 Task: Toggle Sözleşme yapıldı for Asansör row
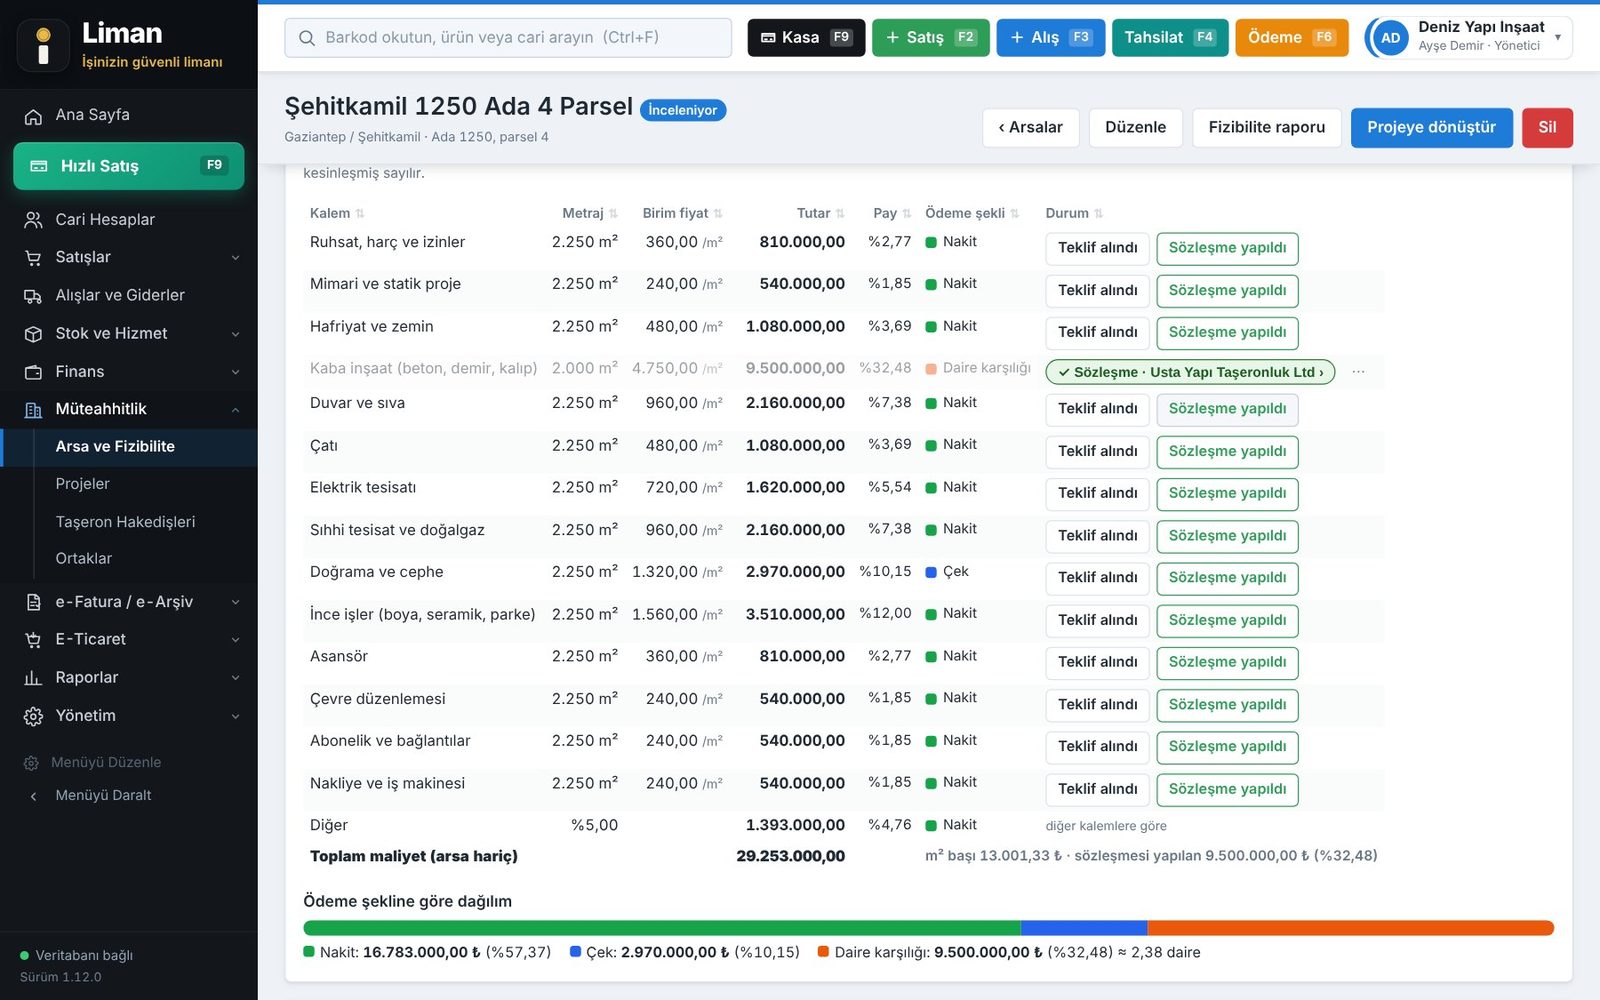click(x=1227, y=662)
